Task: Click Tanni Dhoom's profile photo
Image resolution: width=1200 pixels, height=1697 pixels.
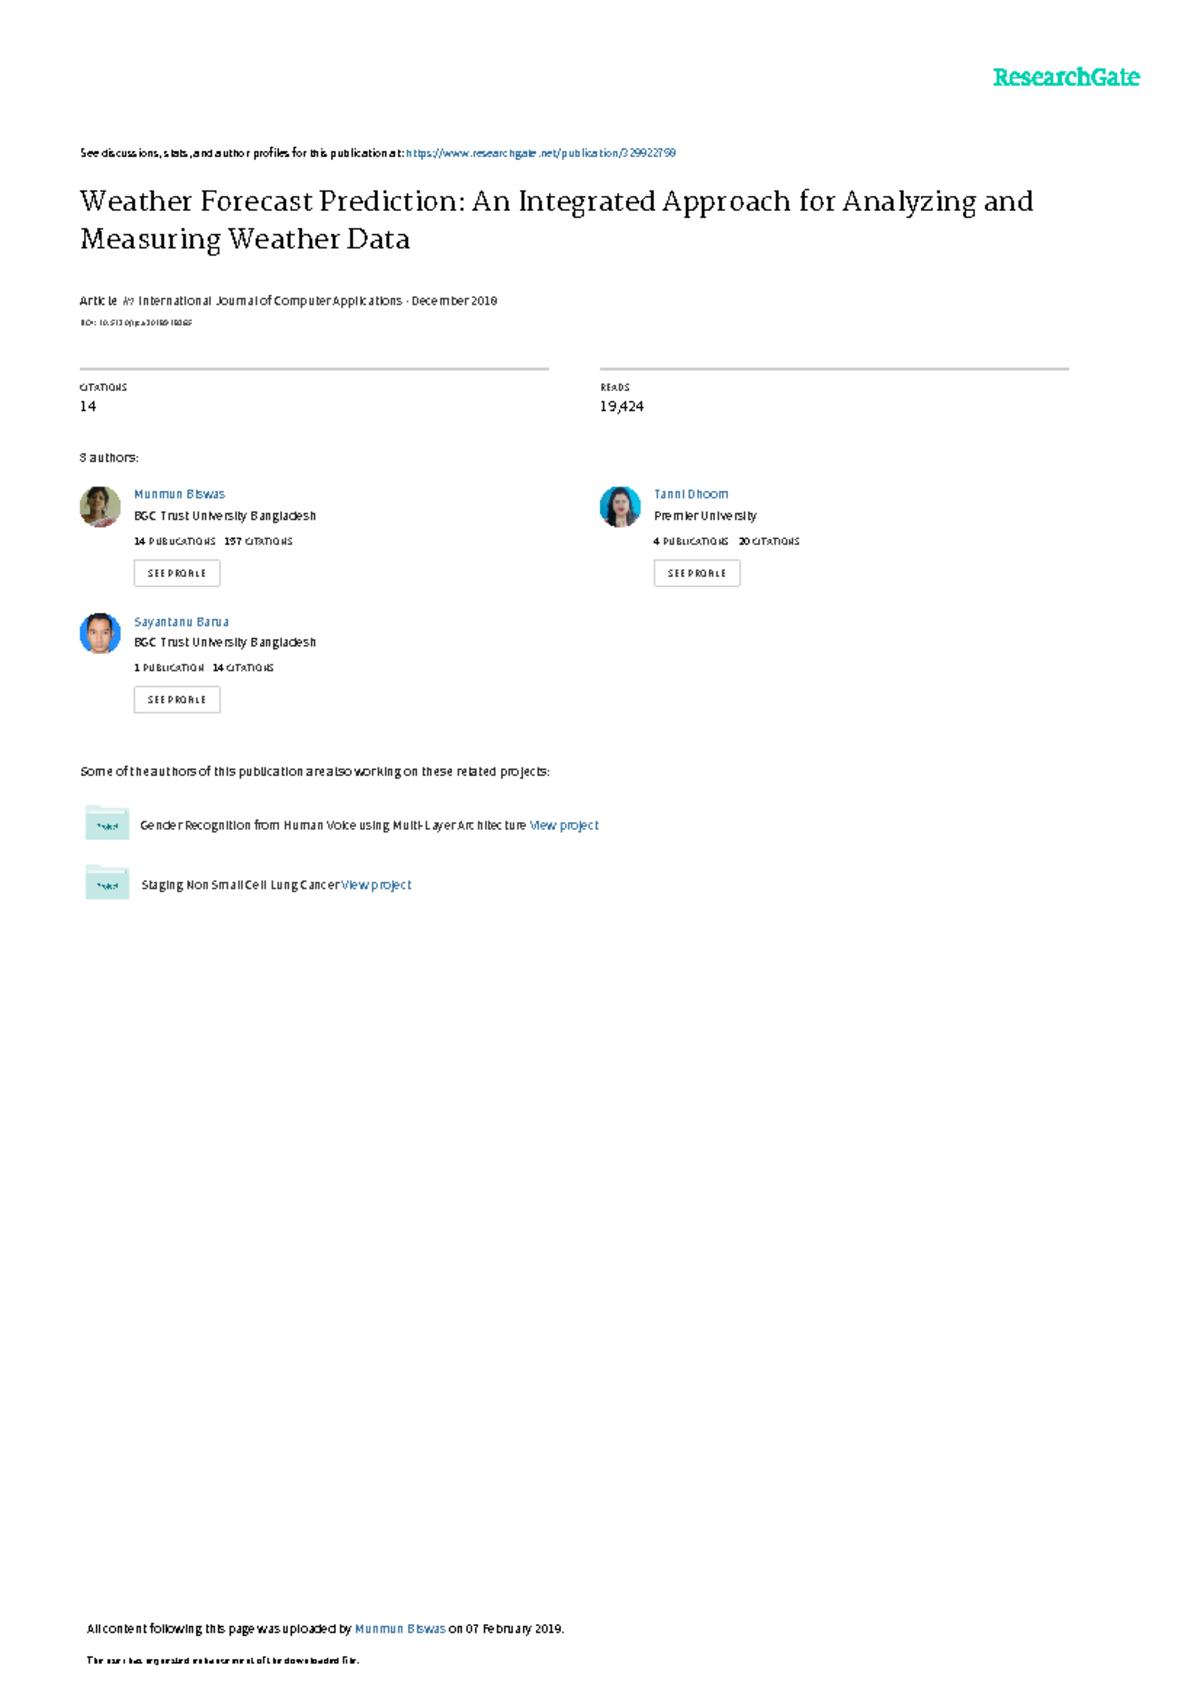Action: coord(620,507)
